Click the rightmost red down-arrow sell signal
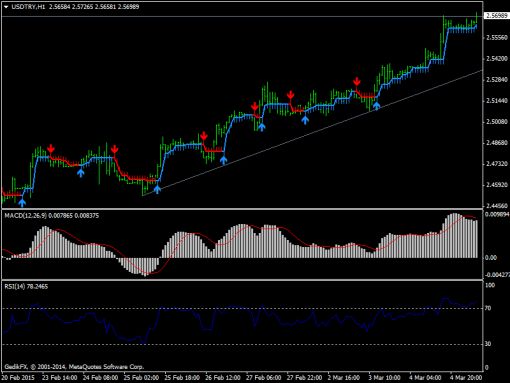Image resolution: width=510 pixels, height=383 pixels. 357,81
